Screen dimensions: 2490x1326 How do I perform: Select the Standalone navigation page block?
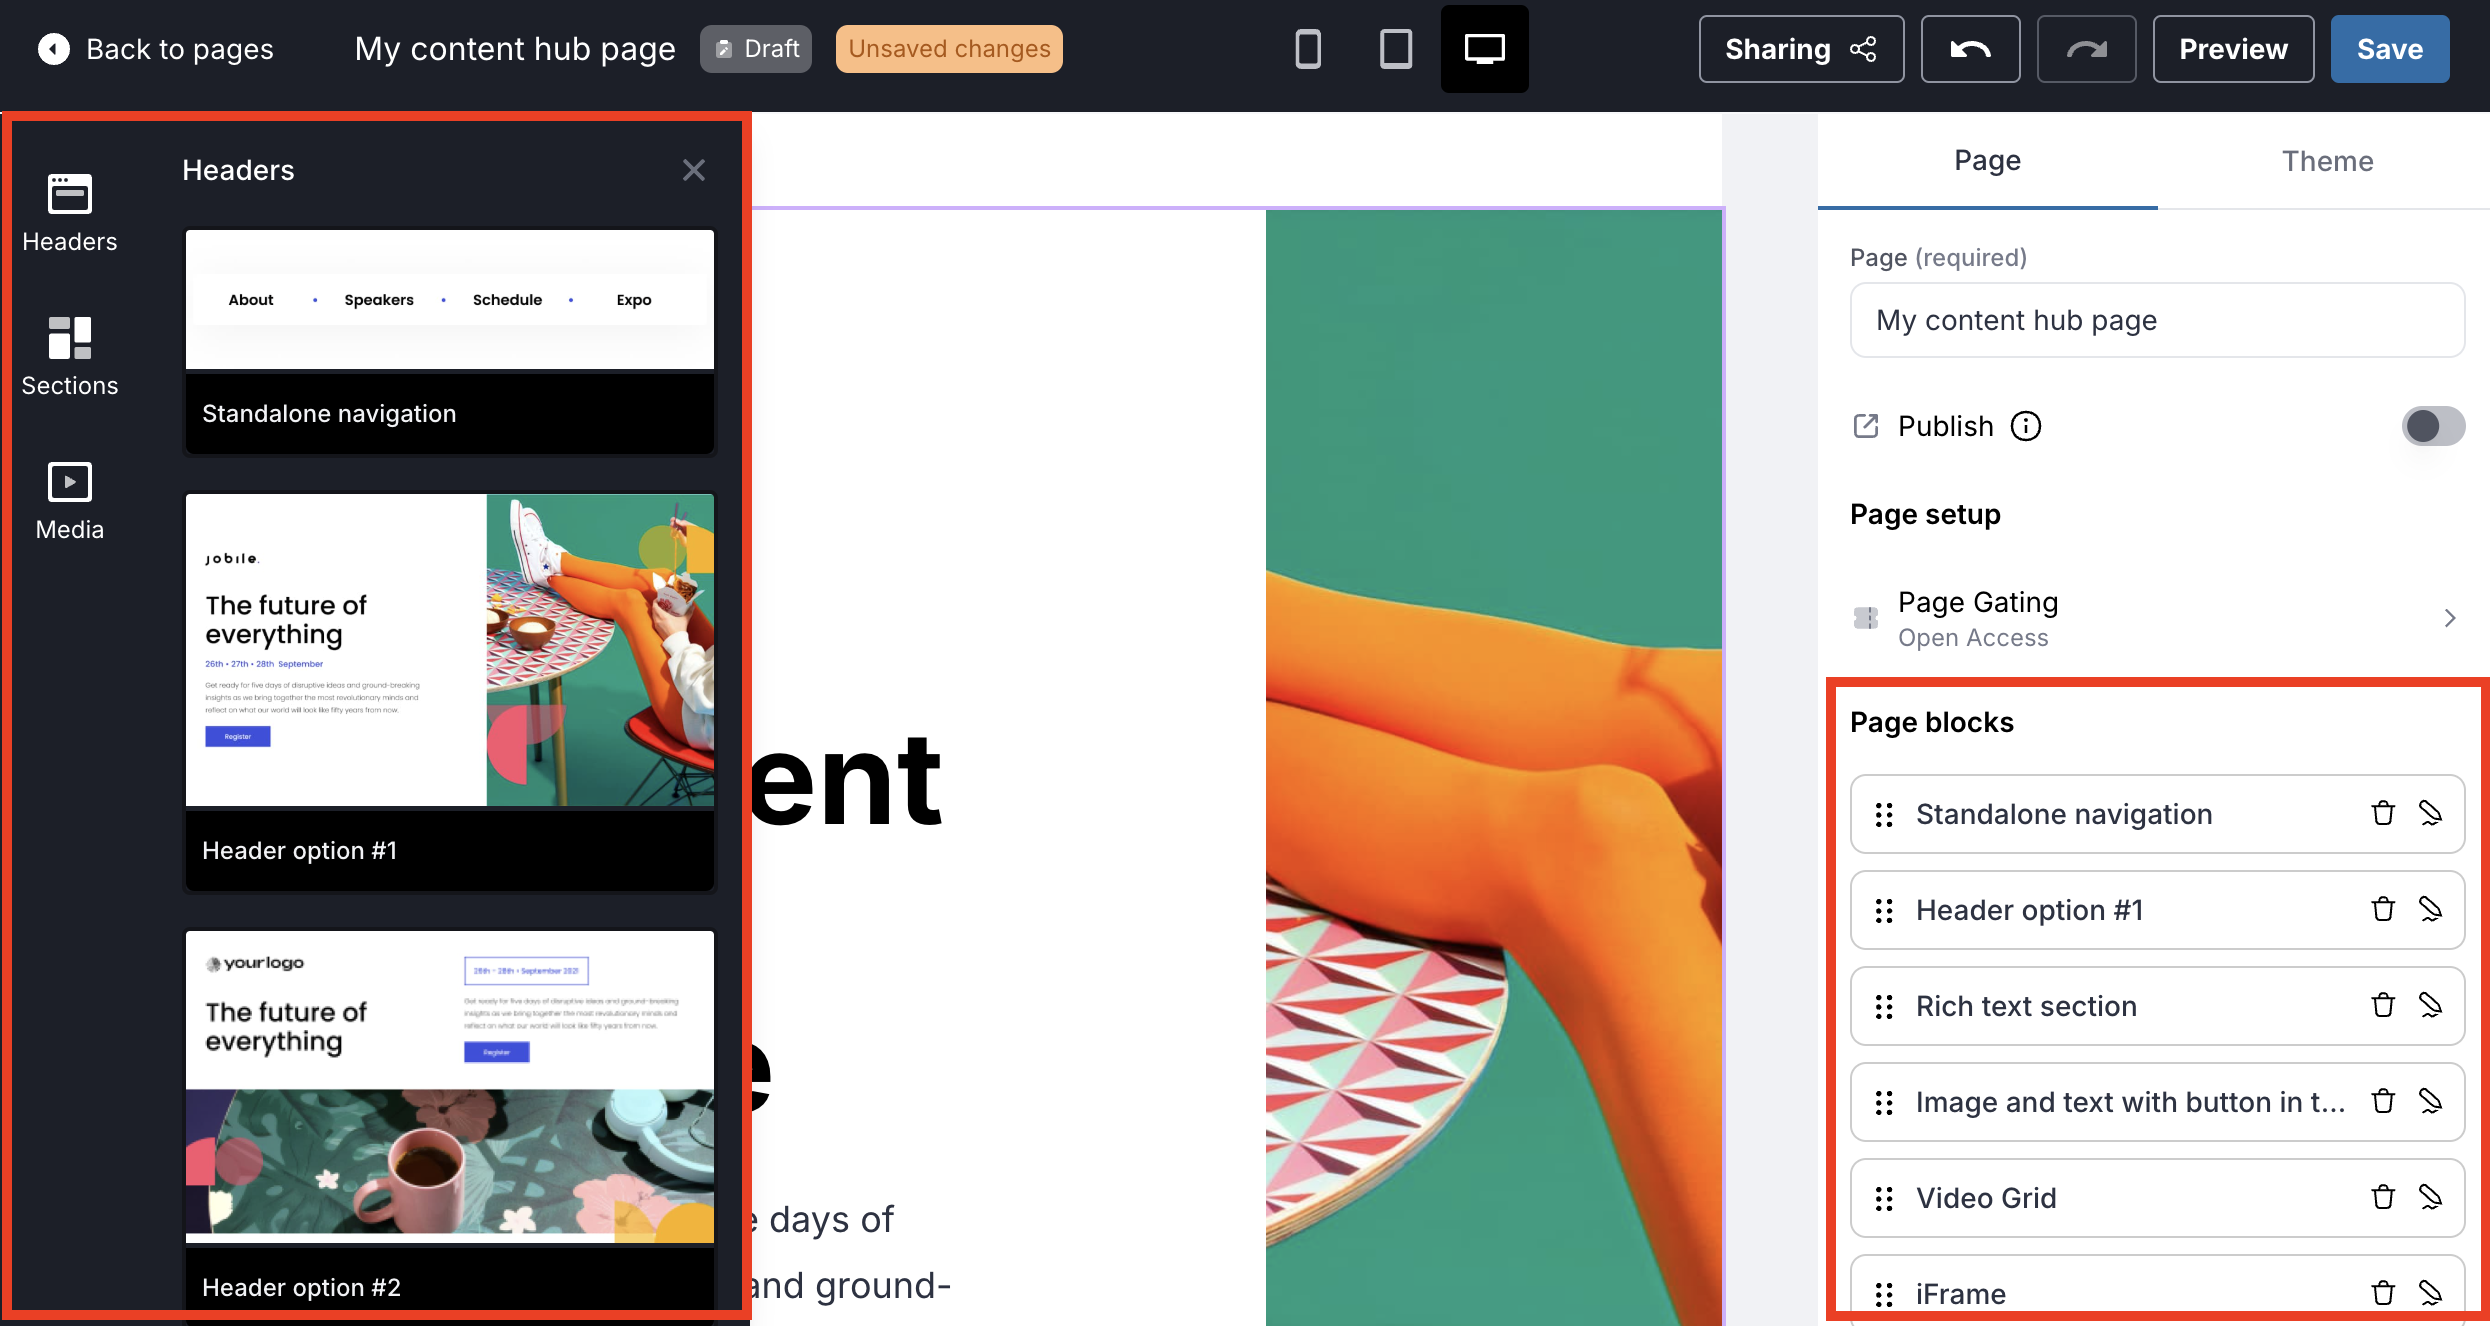pos(2157,814)
